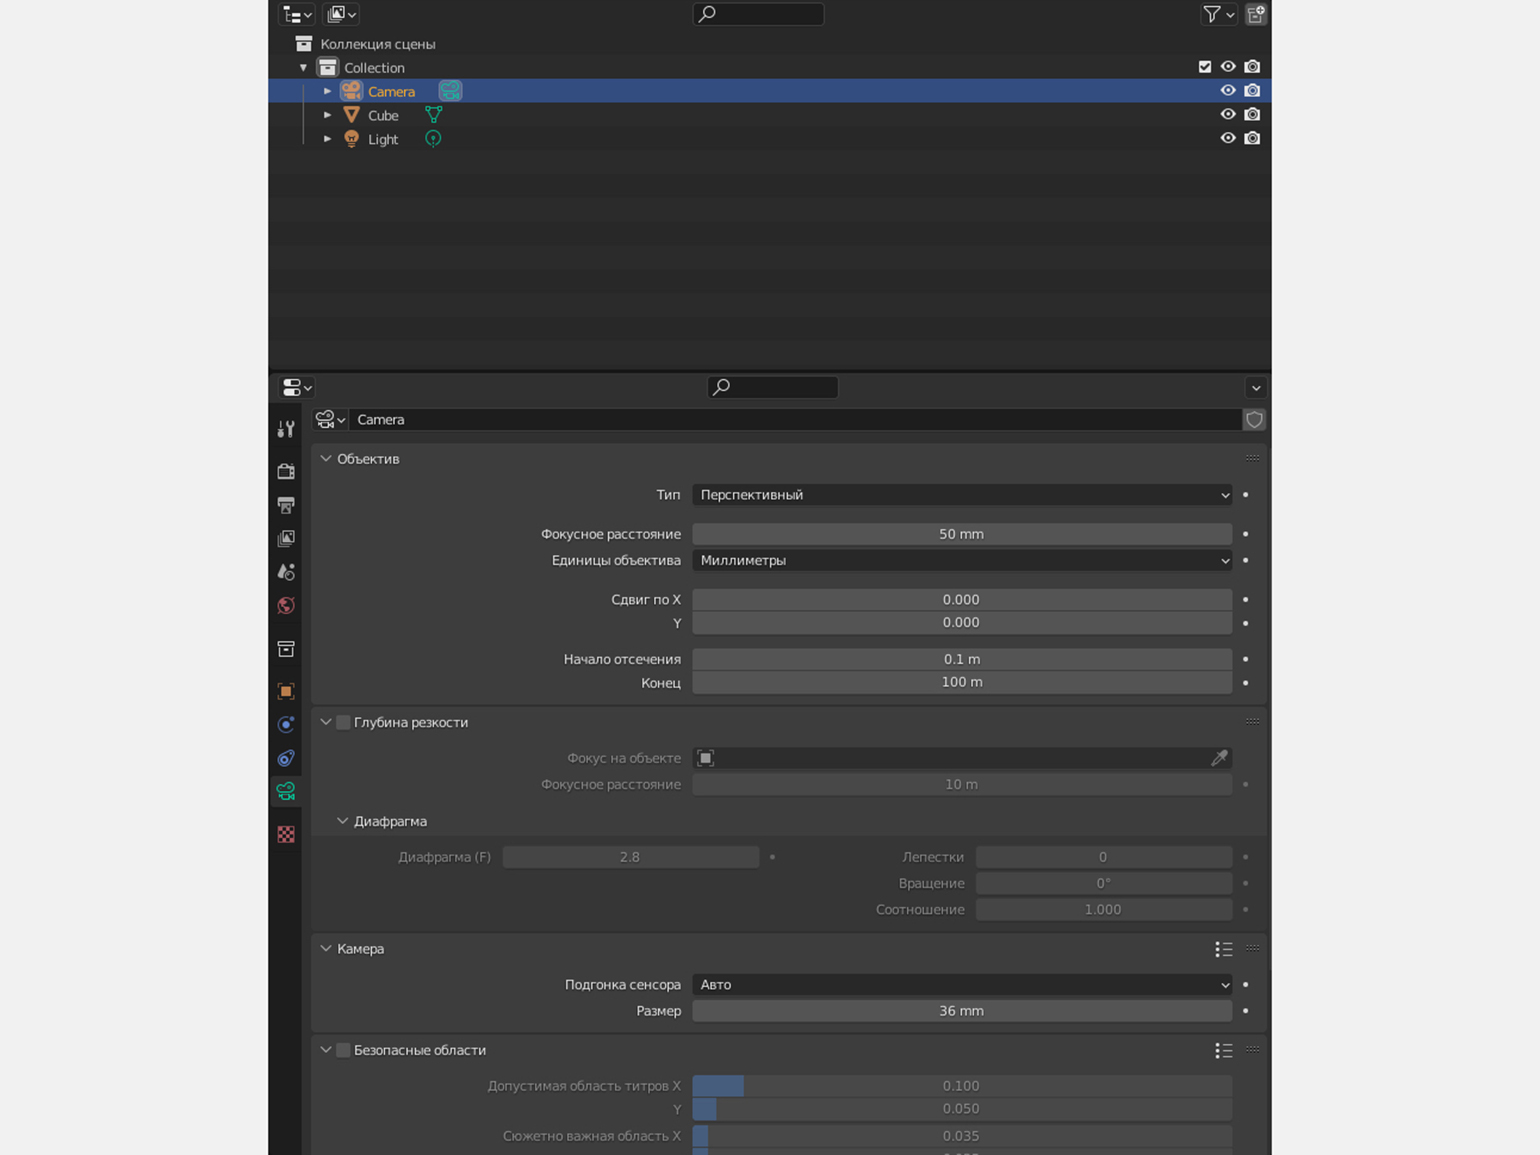The image size is (1540, 1155).
Task: Open the Единицы объектива dropdown
Action: (x=961, y=561)
